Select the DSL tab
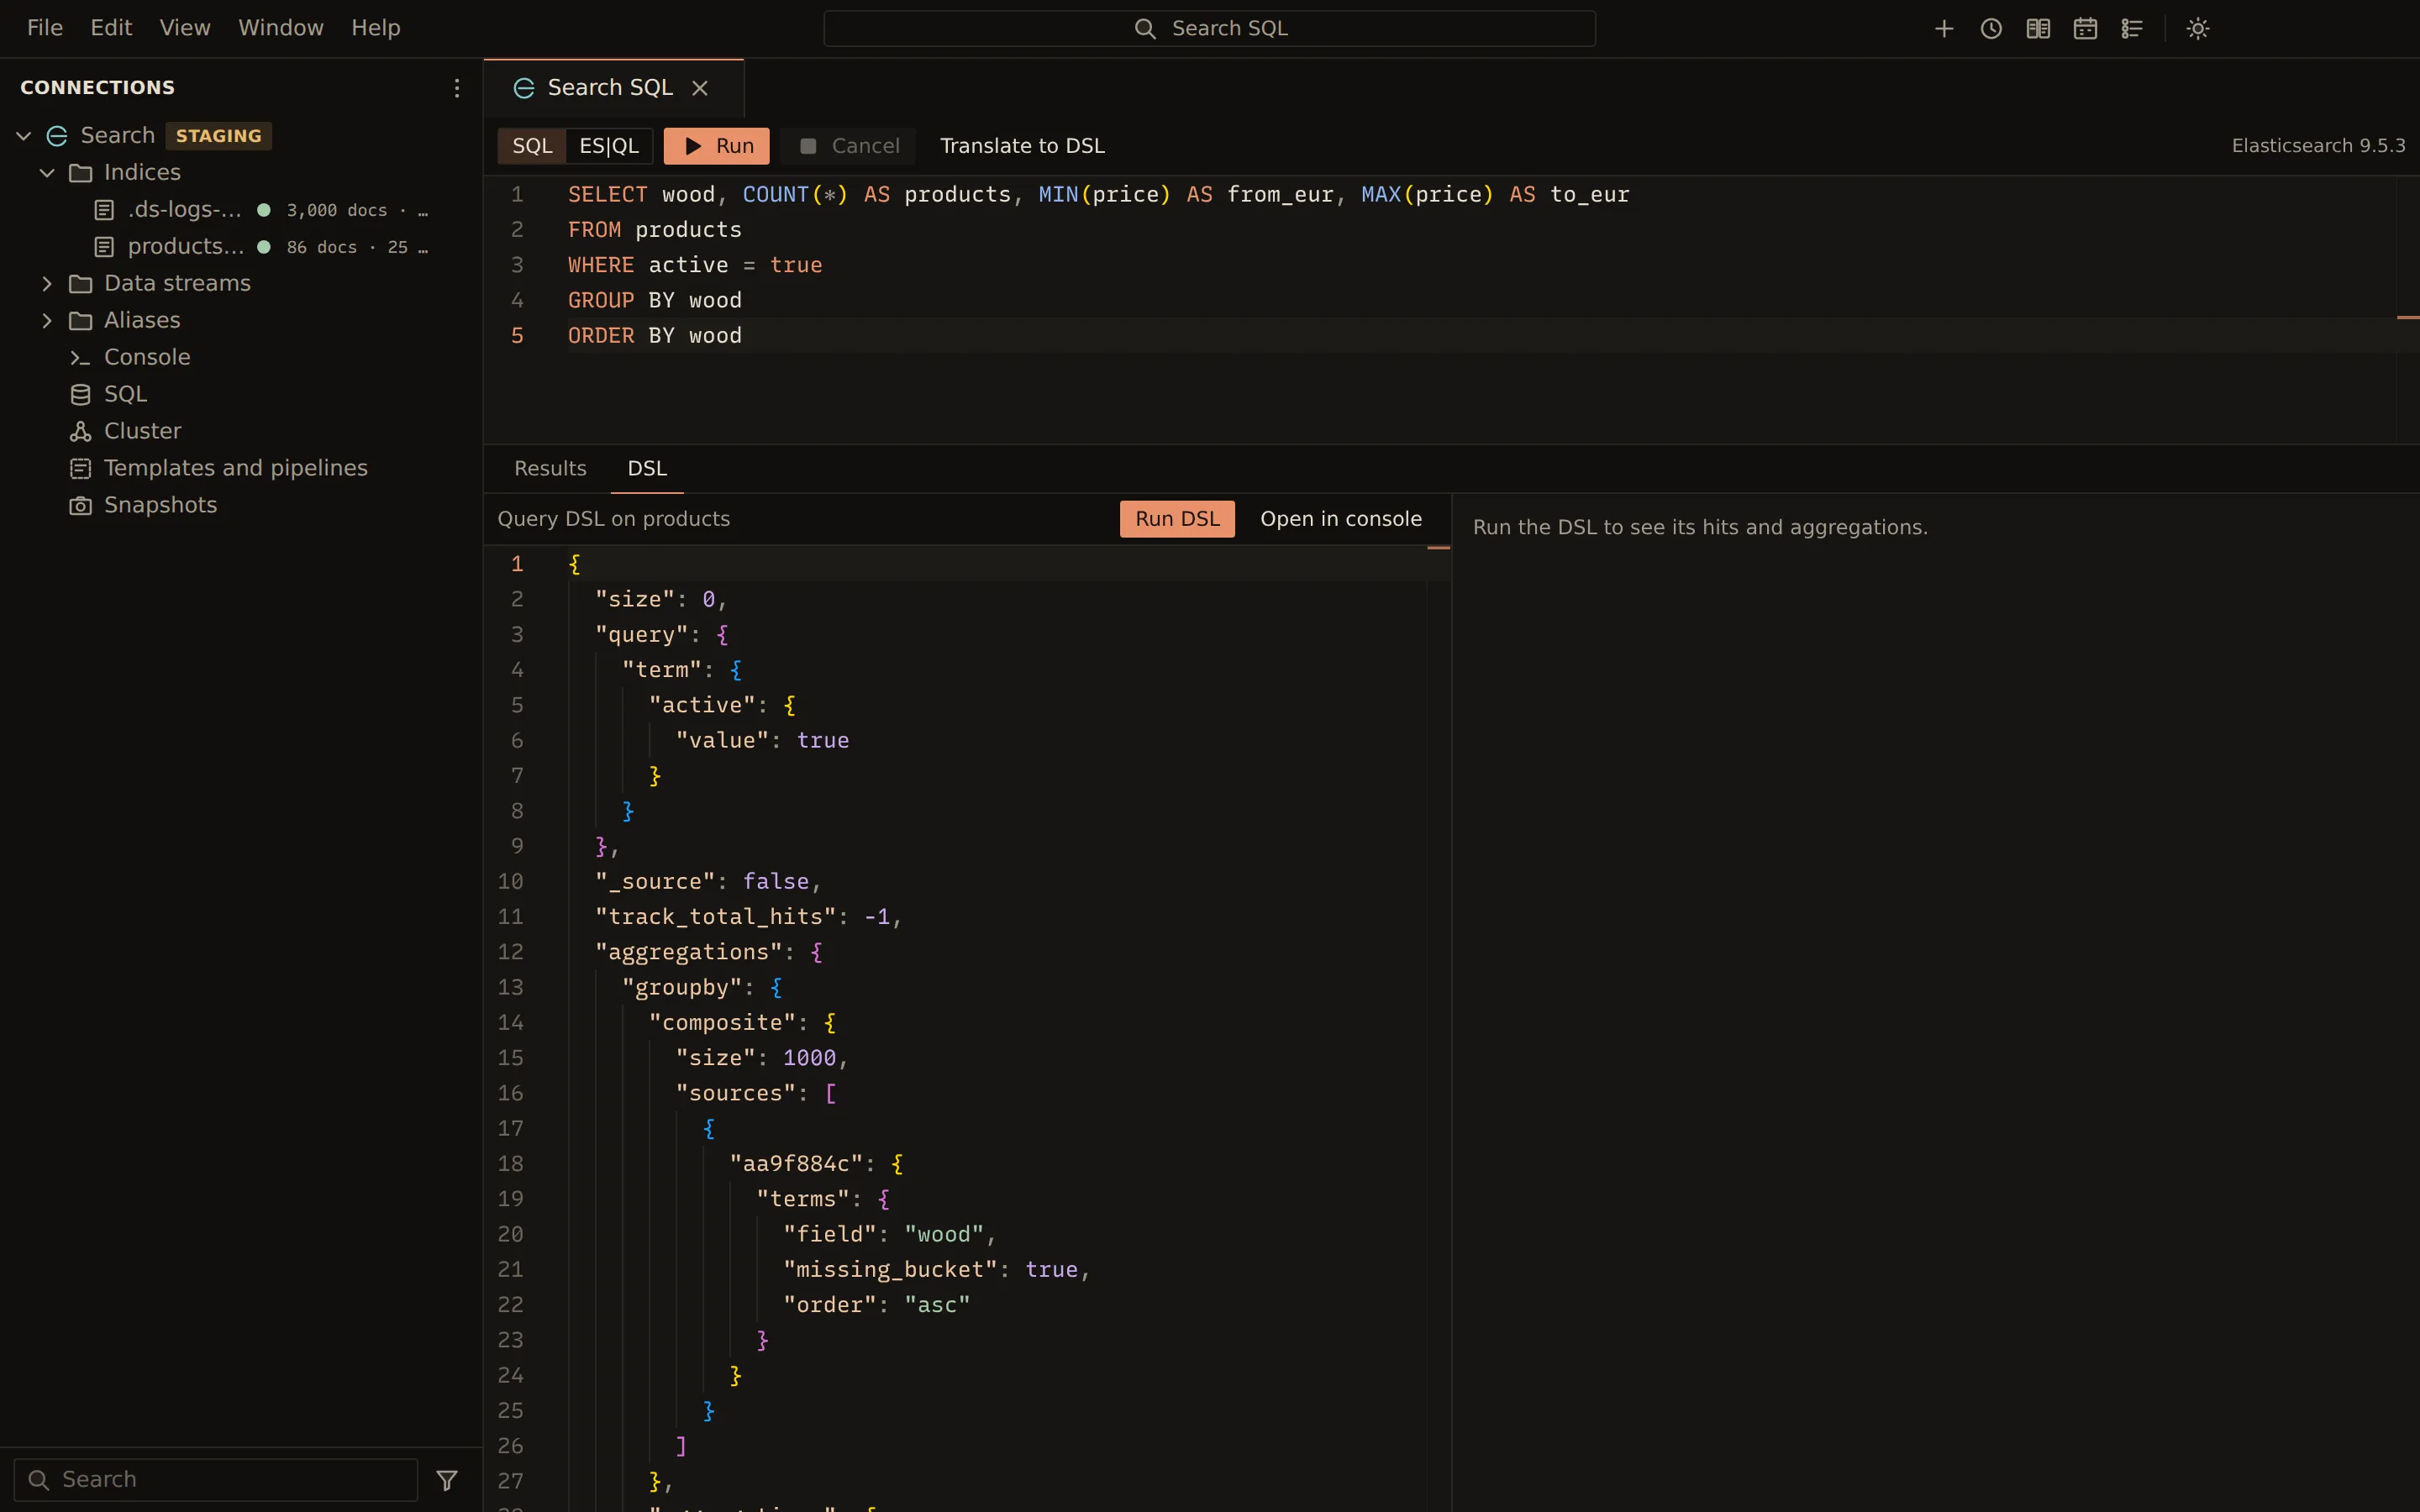The image size is (2420, 1512). point(647,468)
